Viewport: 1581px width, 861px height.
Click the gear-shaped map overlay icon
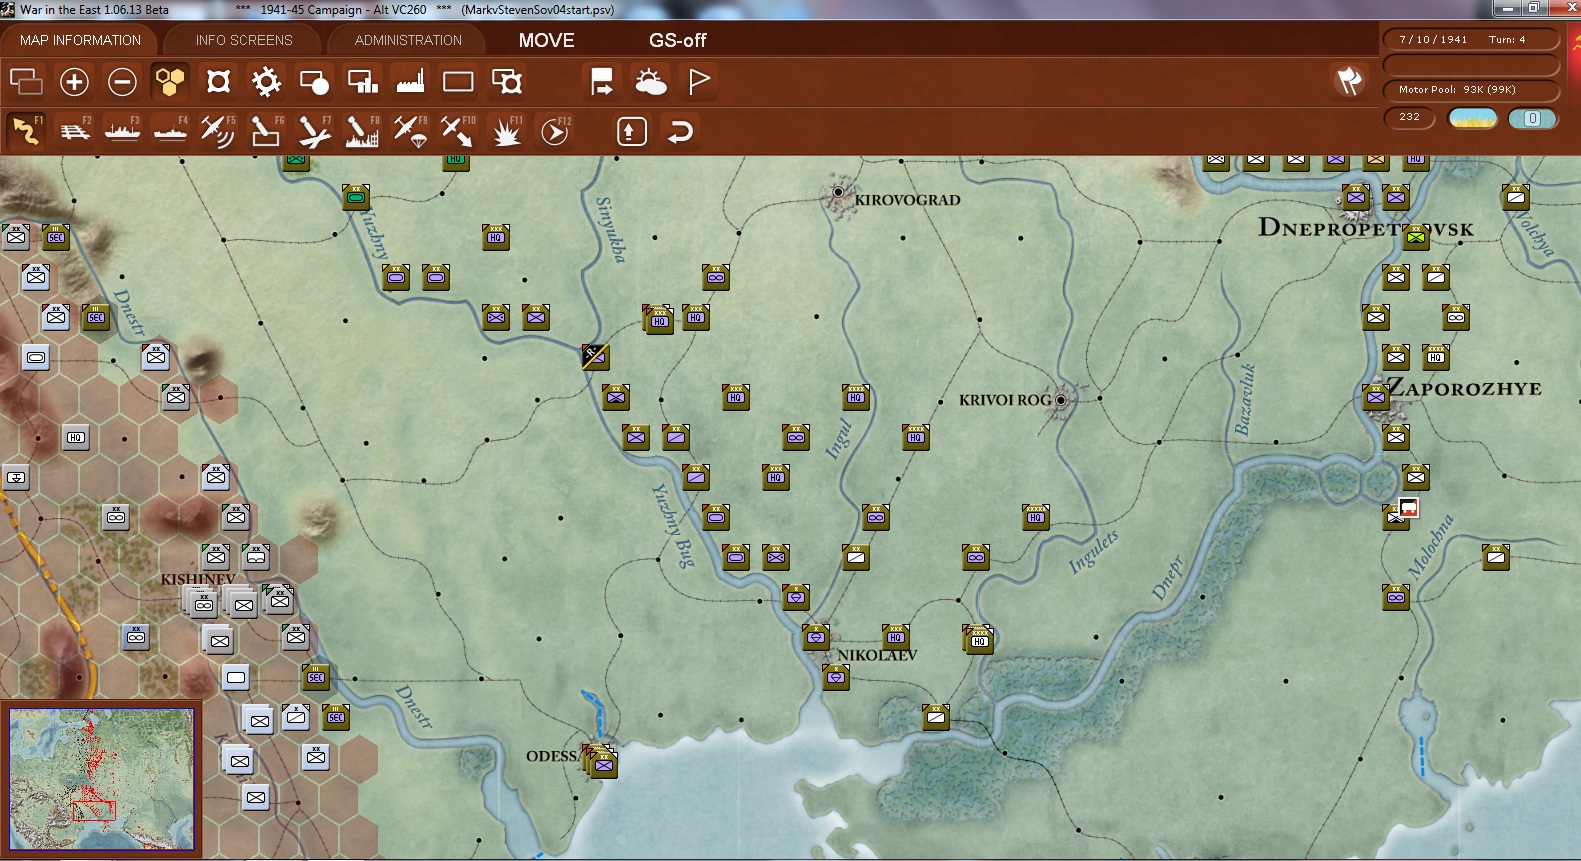(x=266, y=81)
